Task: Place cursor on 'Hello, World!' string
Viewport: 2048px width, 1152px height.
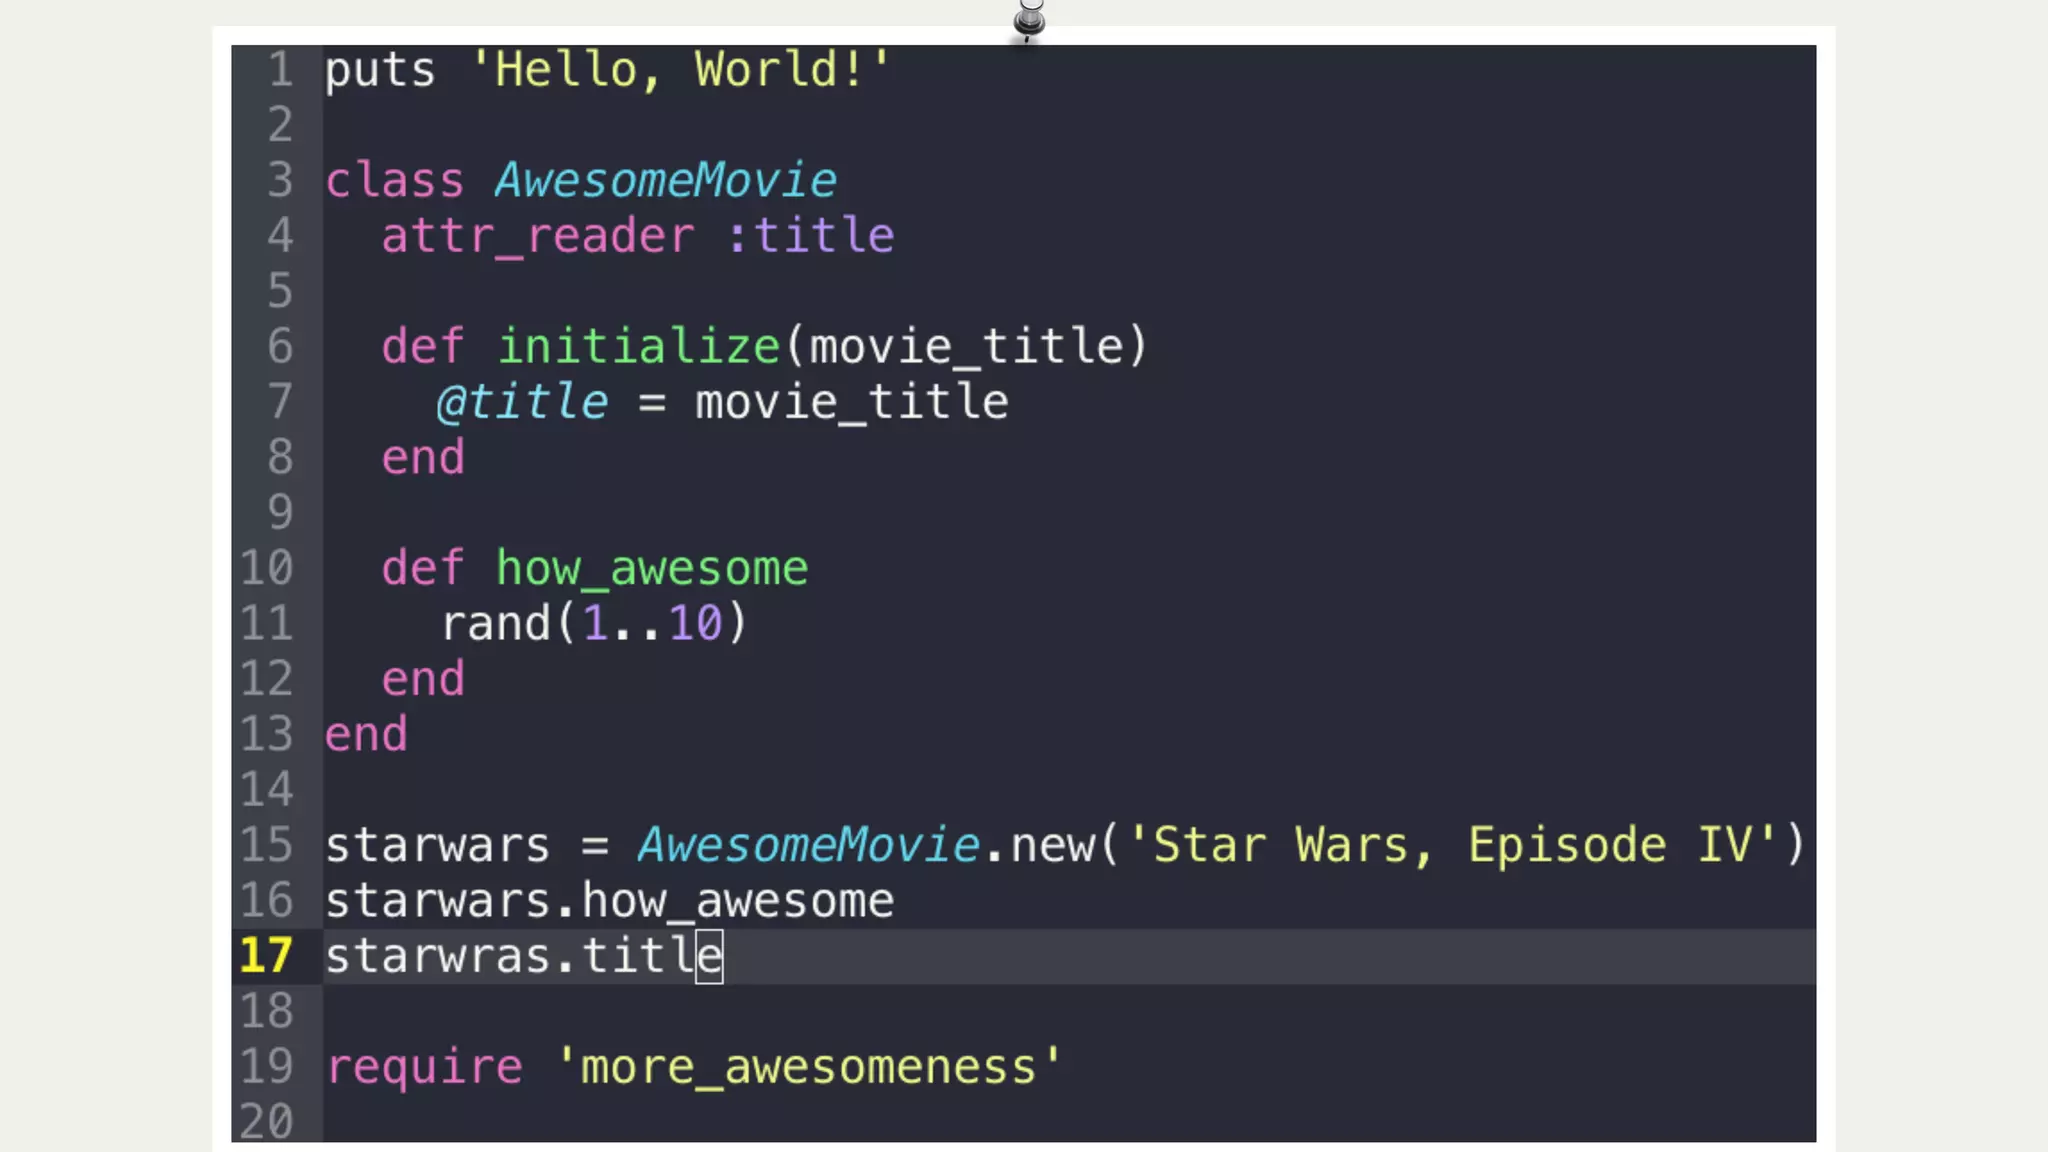Action: pyautogui.click(x=680, y=70)
